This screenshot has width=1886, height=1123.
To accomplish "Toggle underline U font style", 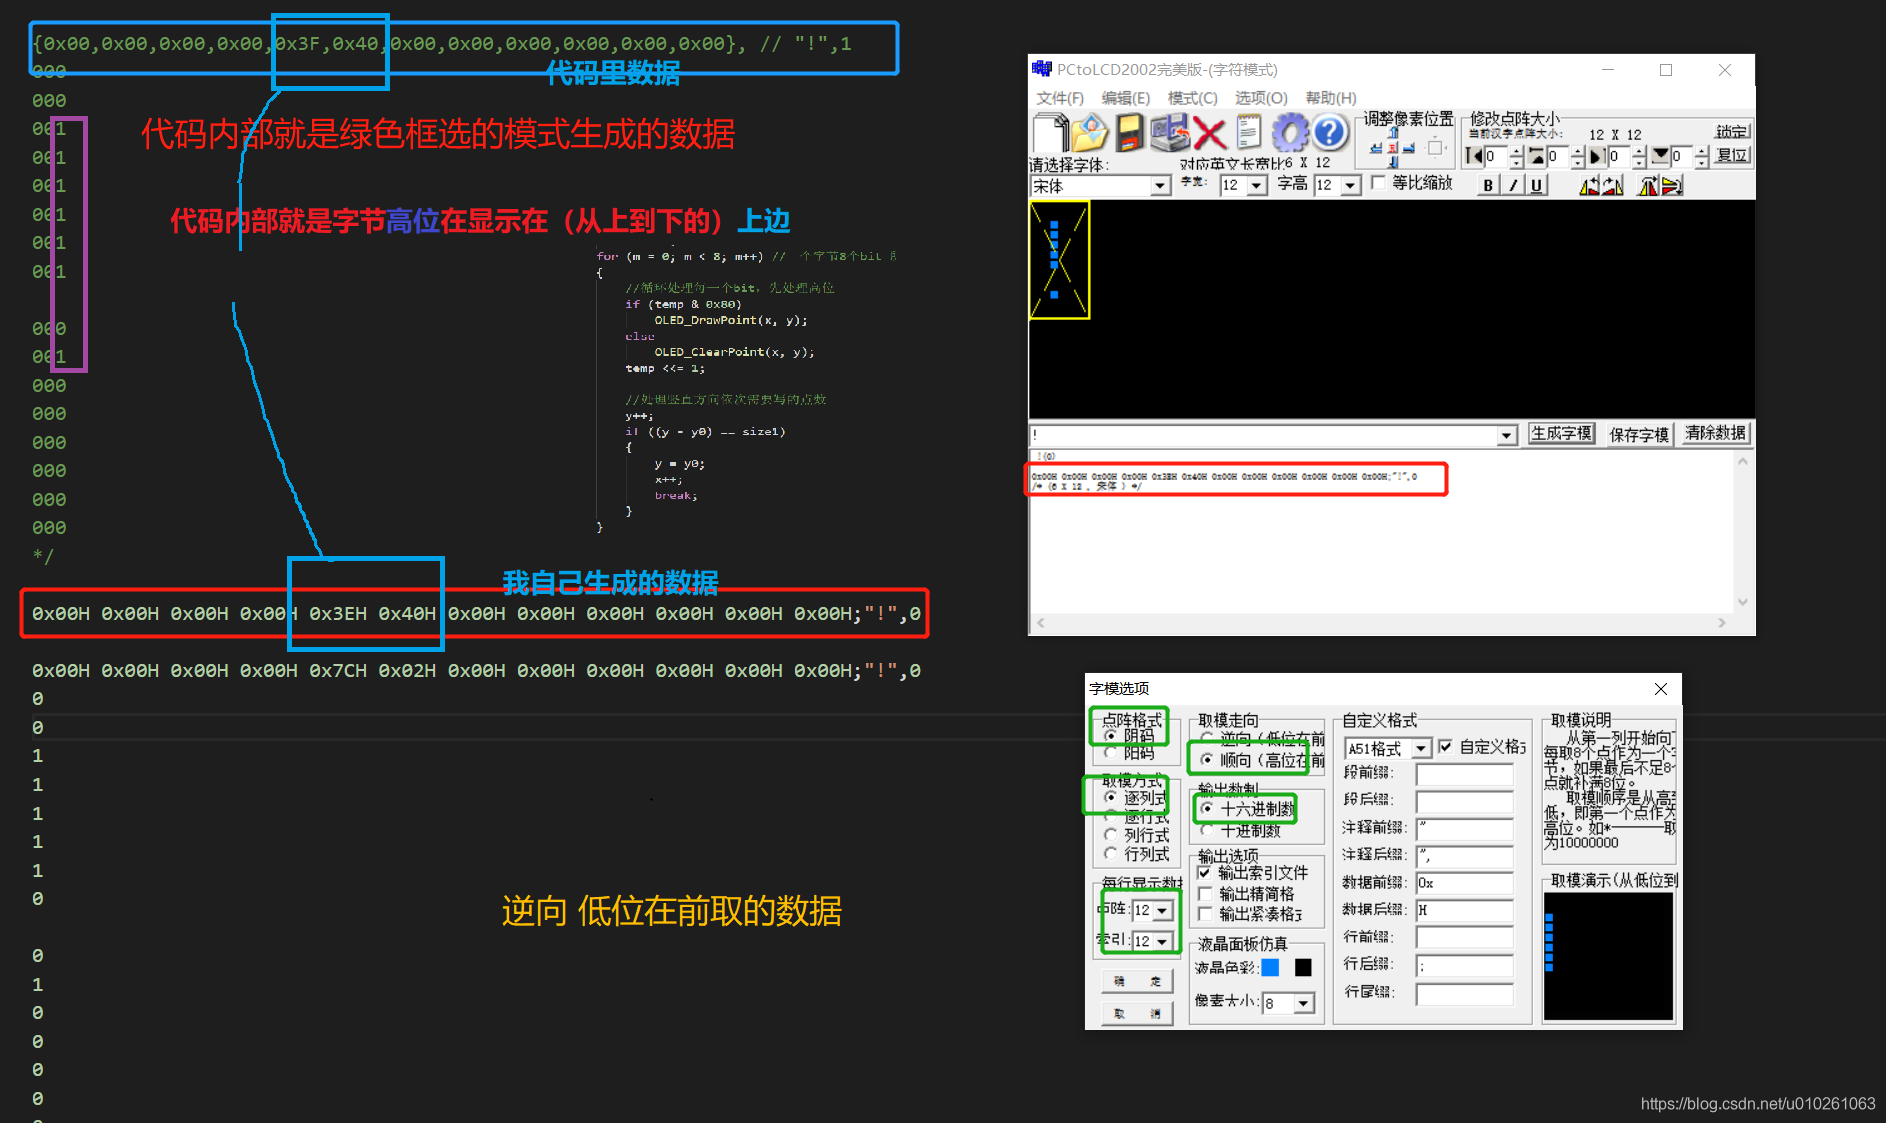I will pos(1537,185).
